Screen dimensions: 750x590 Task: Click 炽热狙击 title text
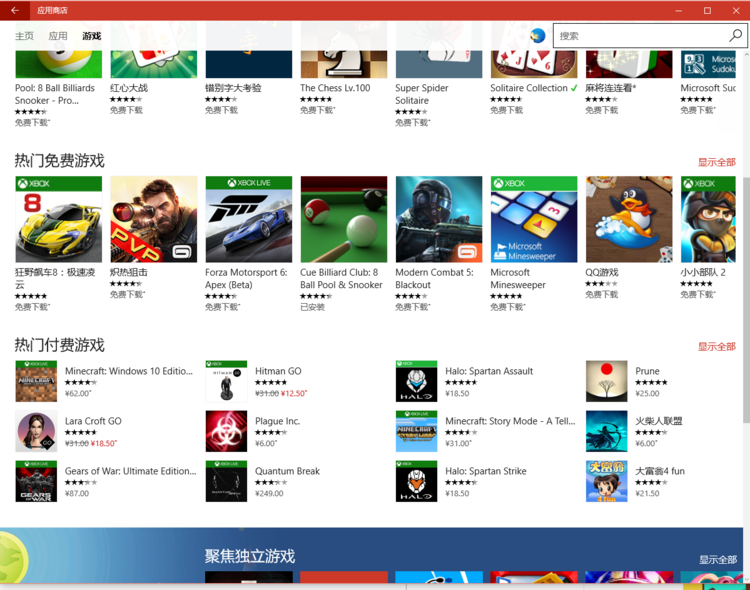coord(129,272)
